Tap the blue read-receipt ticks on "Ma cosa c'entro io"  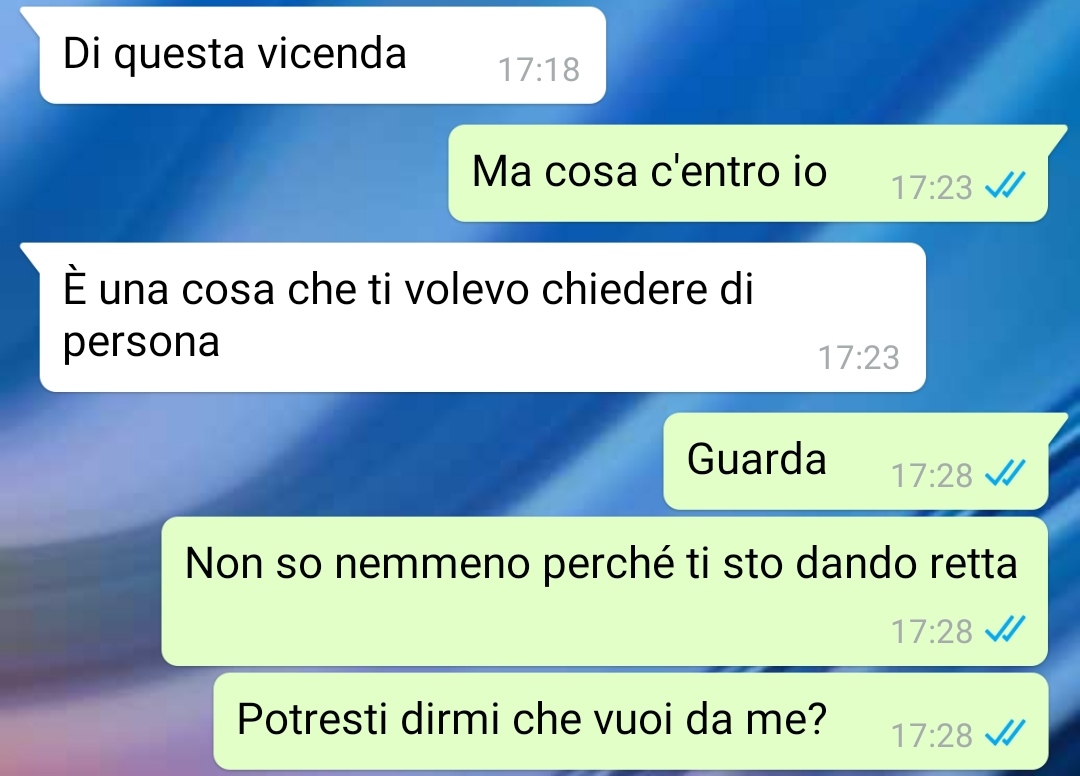(1005, 185)
